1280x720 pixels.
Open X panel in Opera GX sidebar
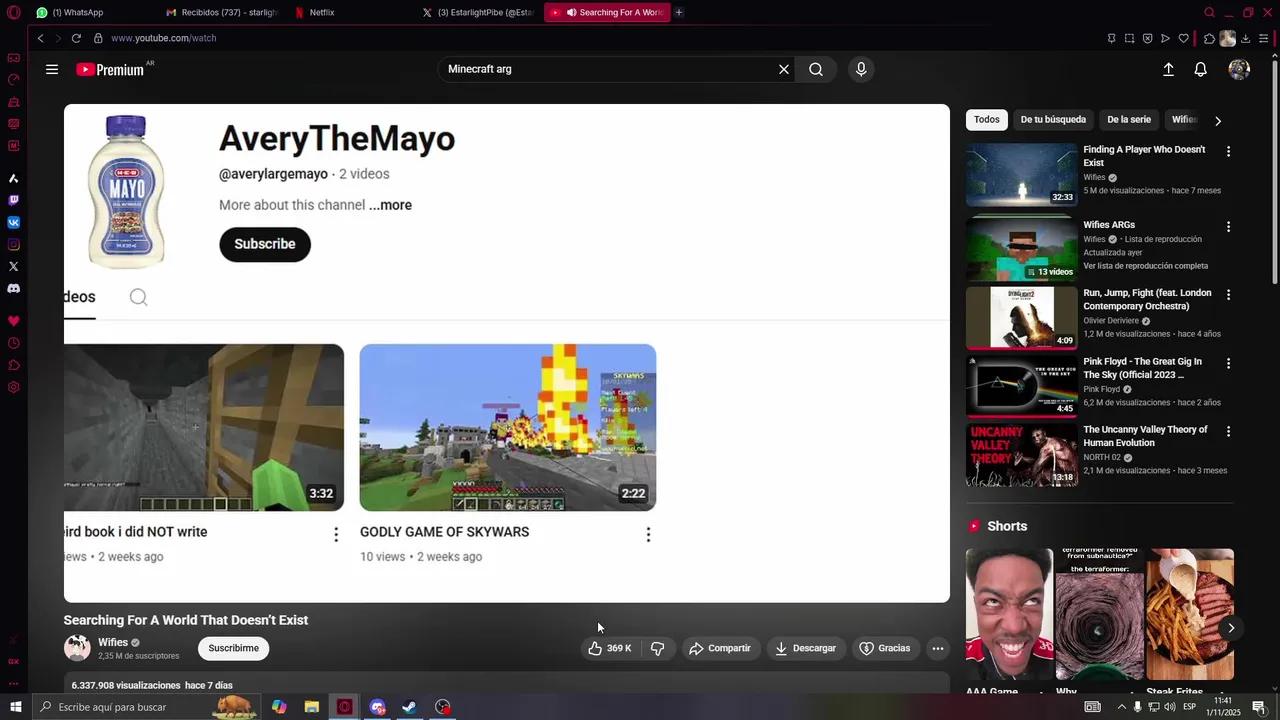(x=13, y=266)
